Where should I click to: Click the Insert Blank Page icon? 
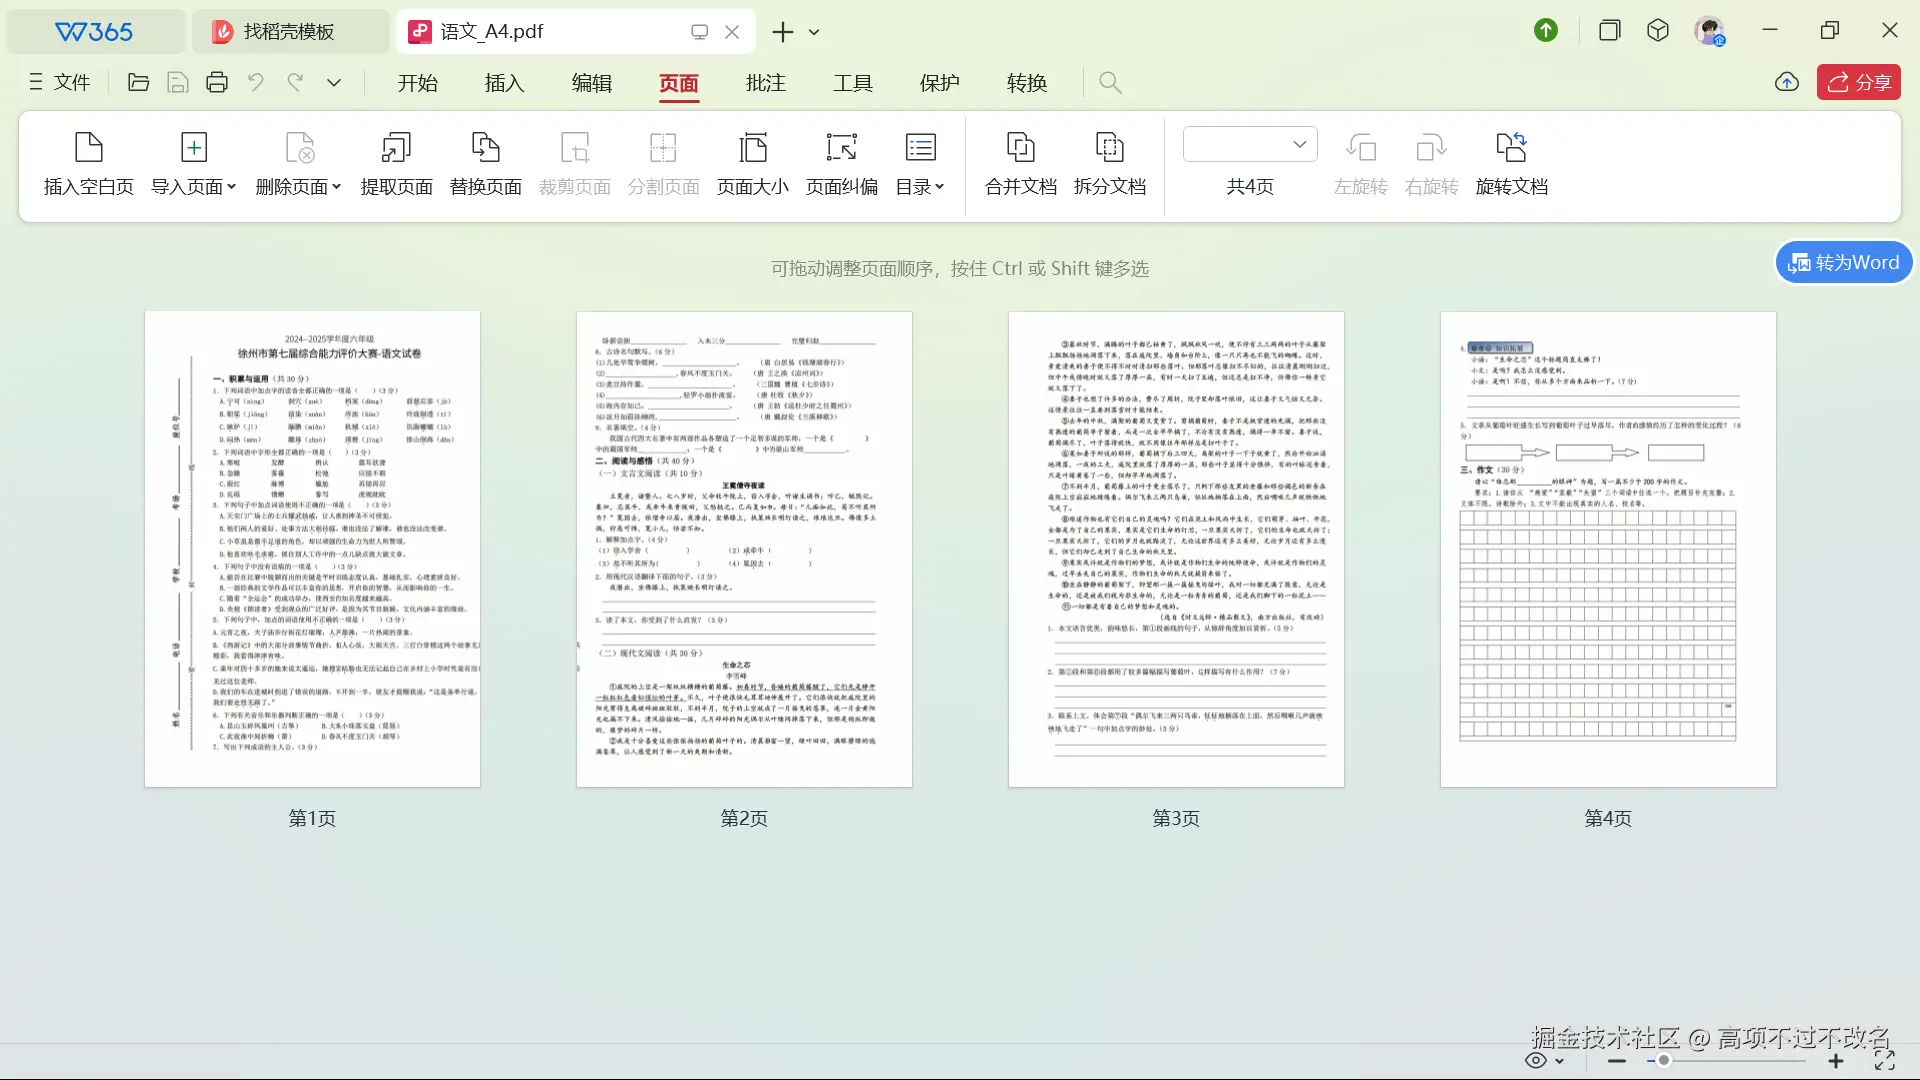point(89,148)
